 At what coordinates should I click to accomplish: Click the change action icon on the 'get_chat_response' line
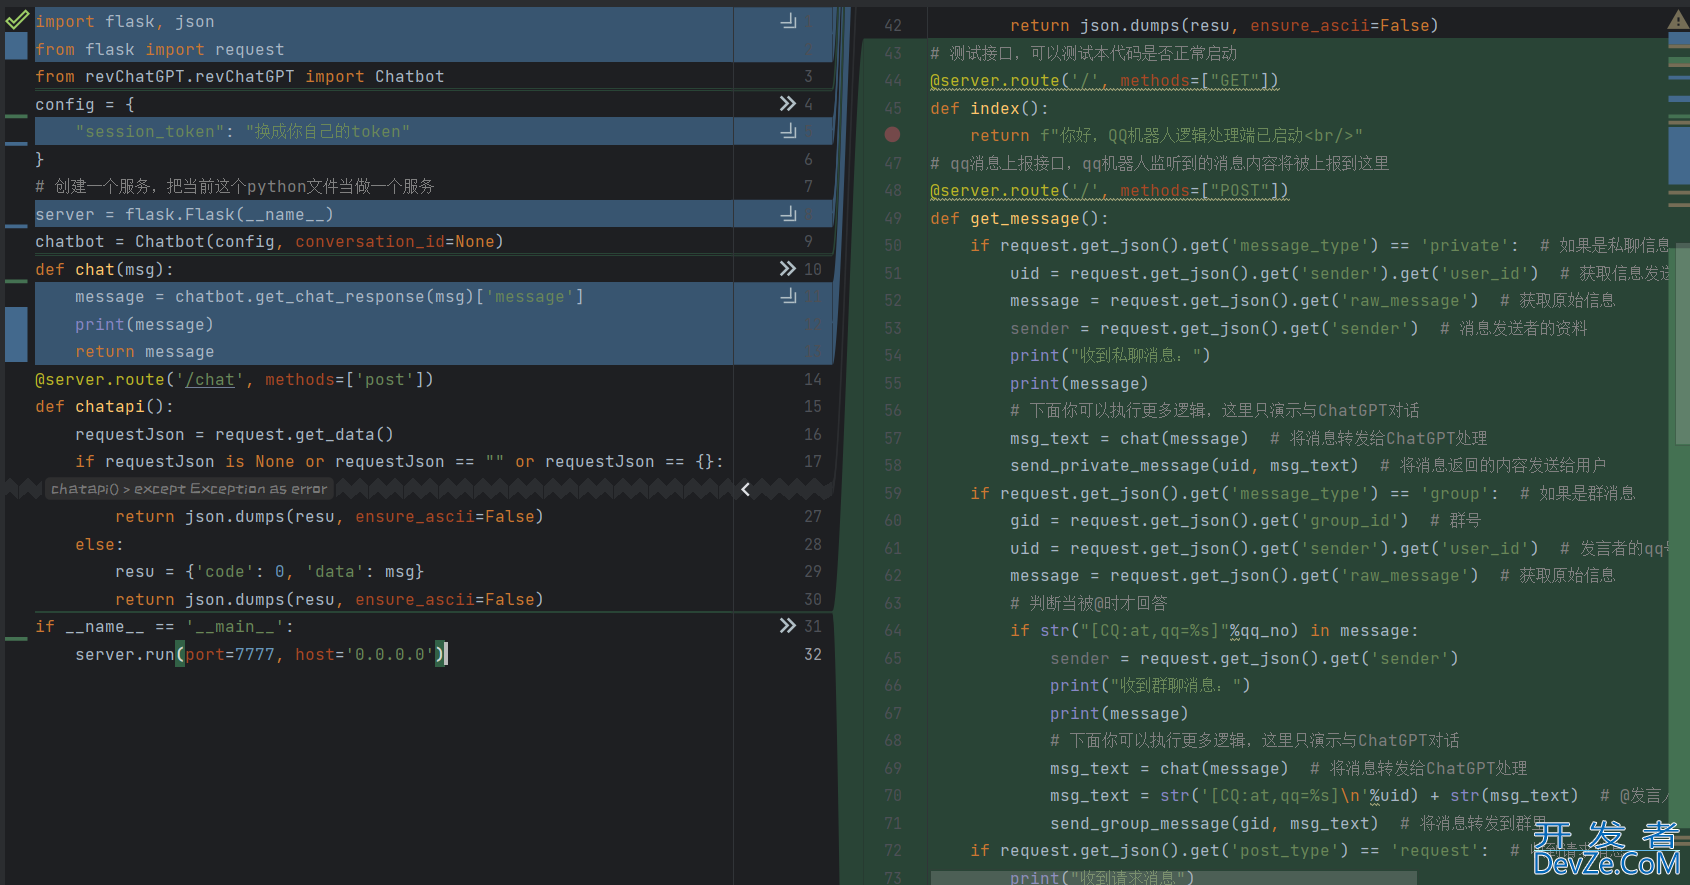(789, 296)
